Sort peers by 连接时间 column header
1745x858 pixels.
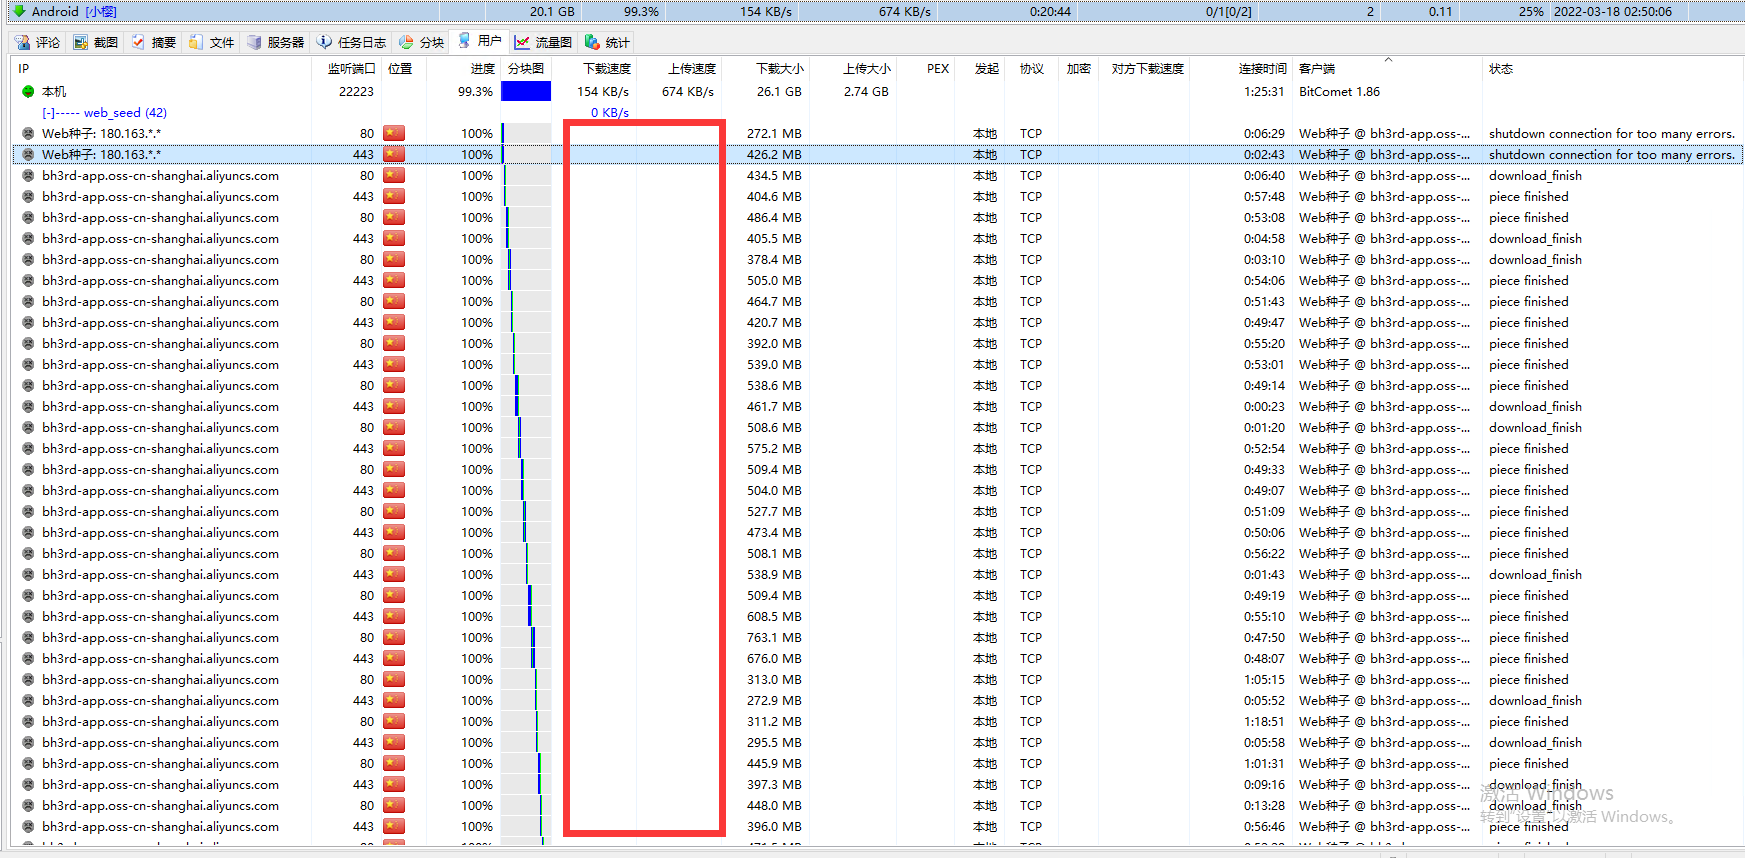[1262, 69]
